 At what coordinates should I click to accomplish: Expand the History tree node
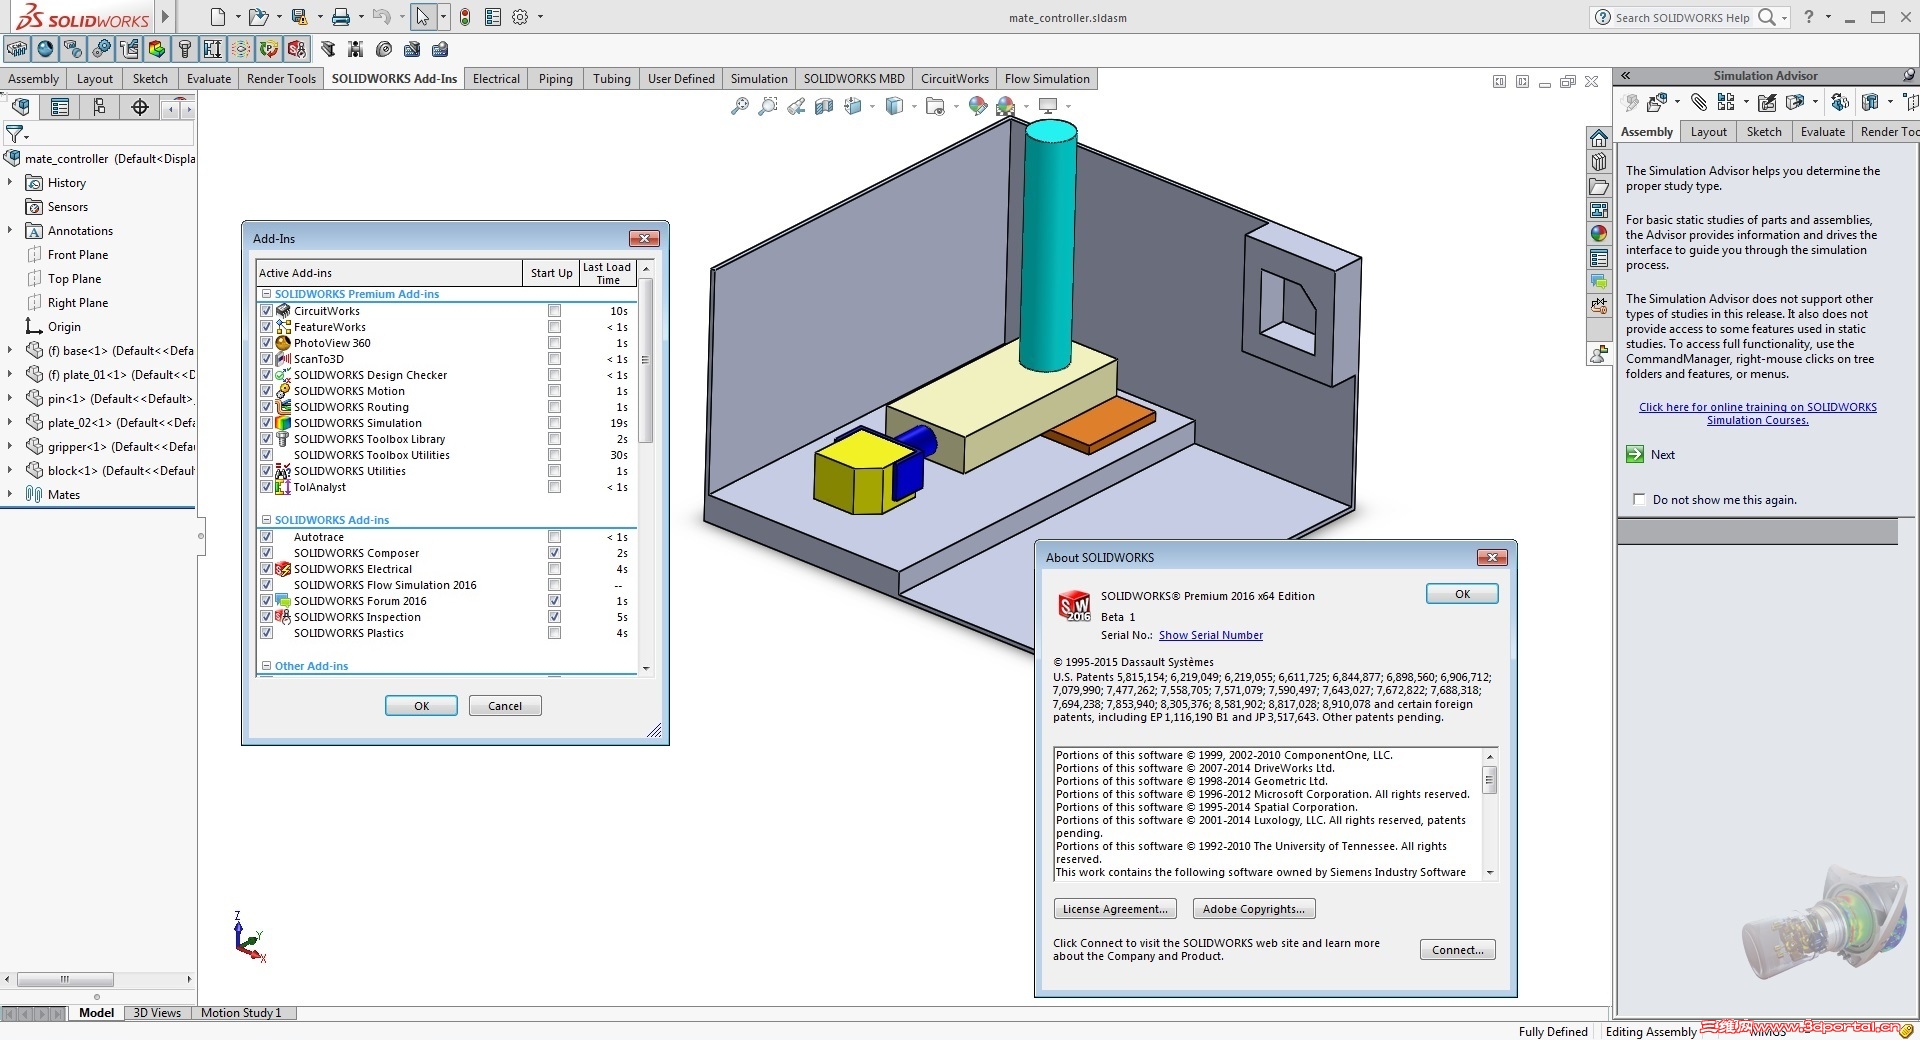10,183
